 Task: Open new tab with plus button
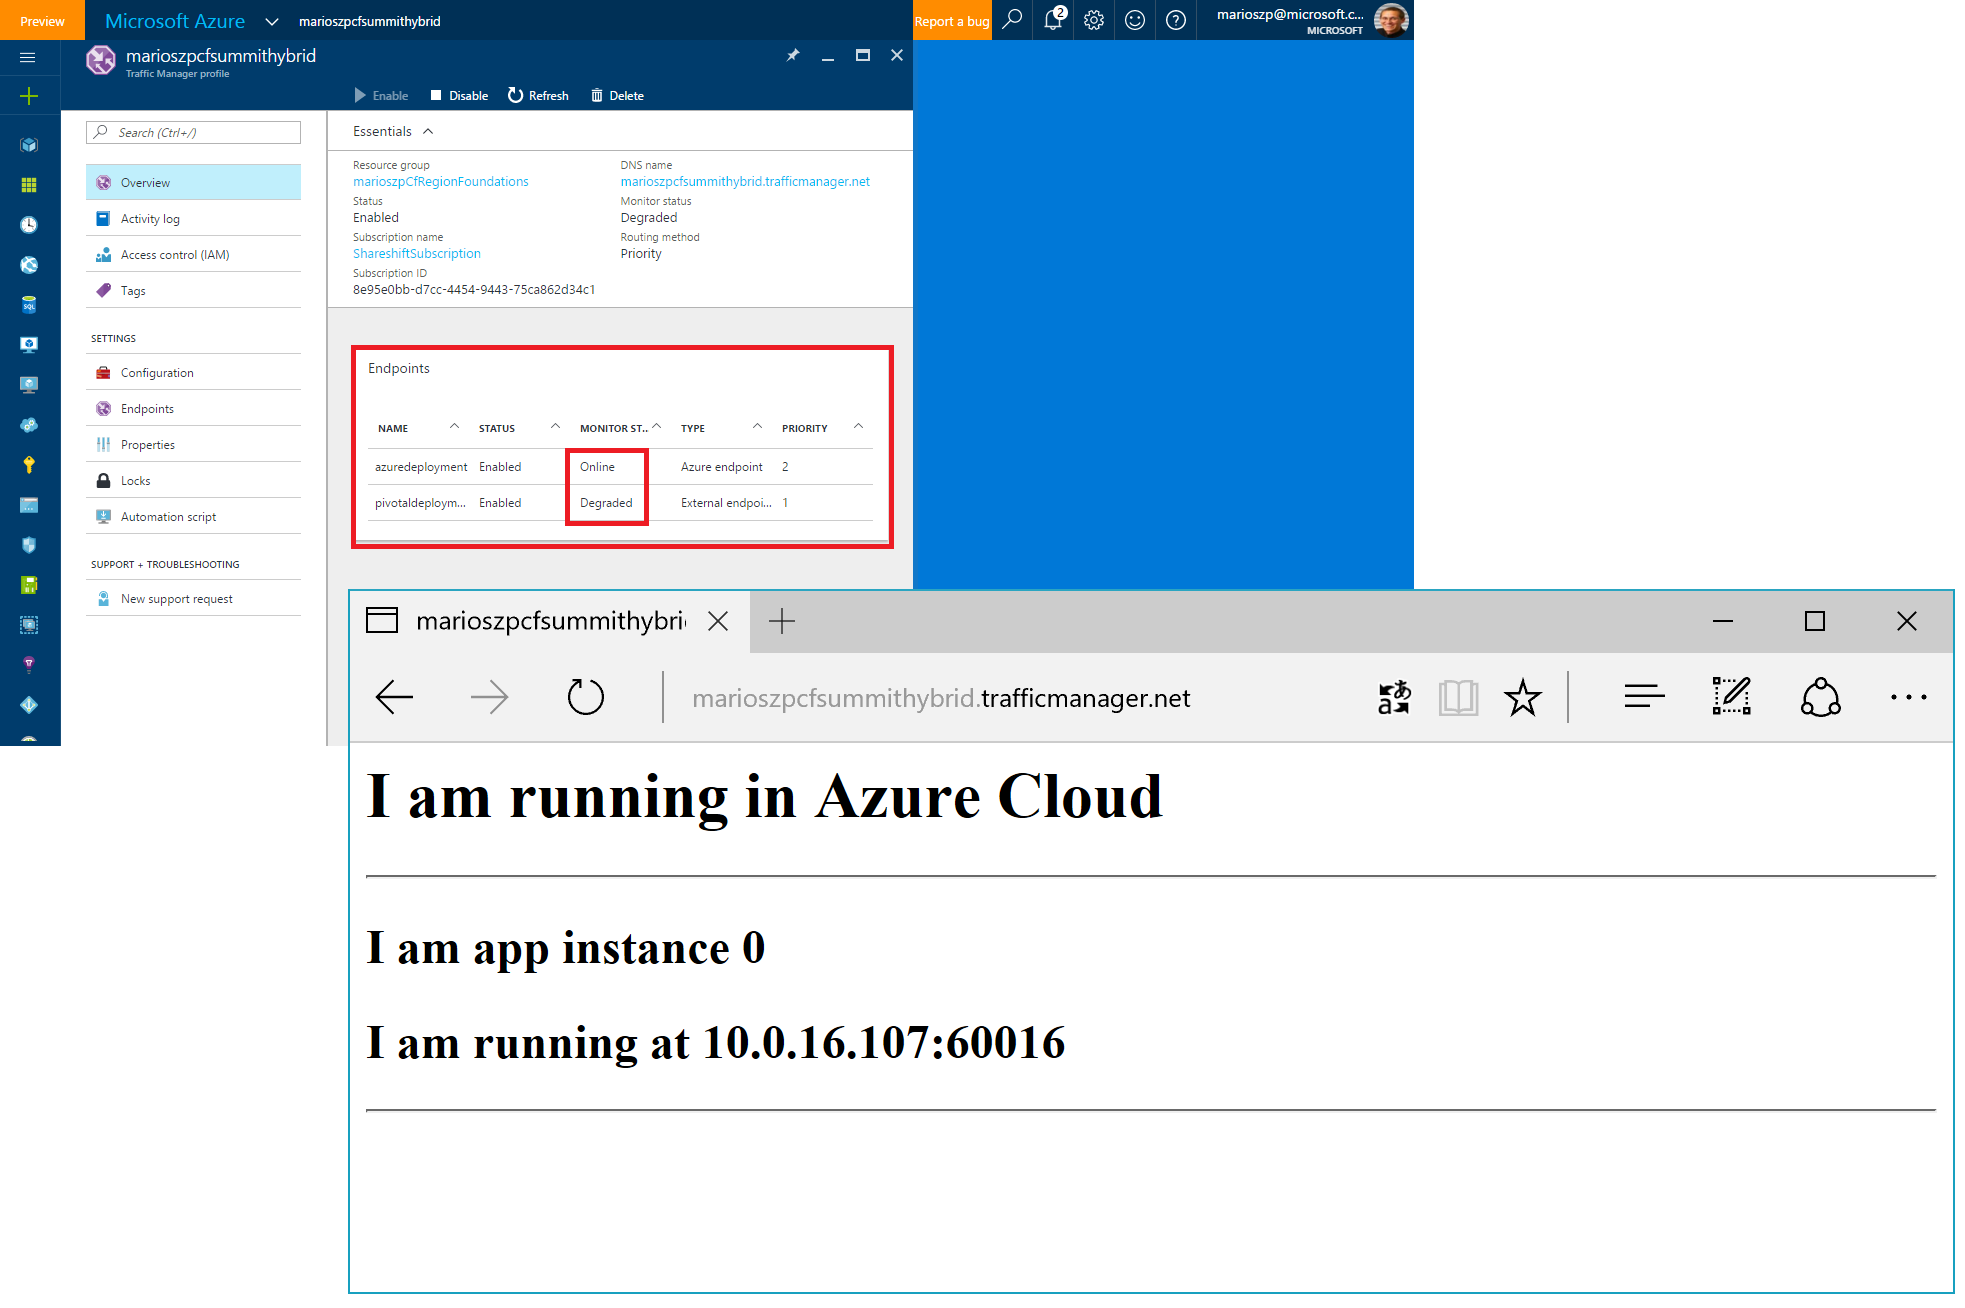click(x=782, y=621)
